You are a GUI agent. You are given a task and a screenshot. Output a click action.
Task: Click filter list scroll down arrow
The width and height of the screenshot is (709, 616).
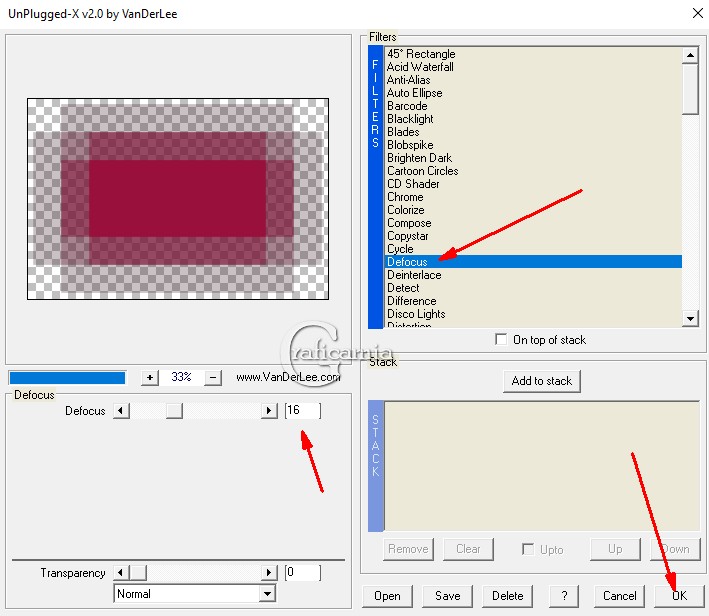click(690, 318)
